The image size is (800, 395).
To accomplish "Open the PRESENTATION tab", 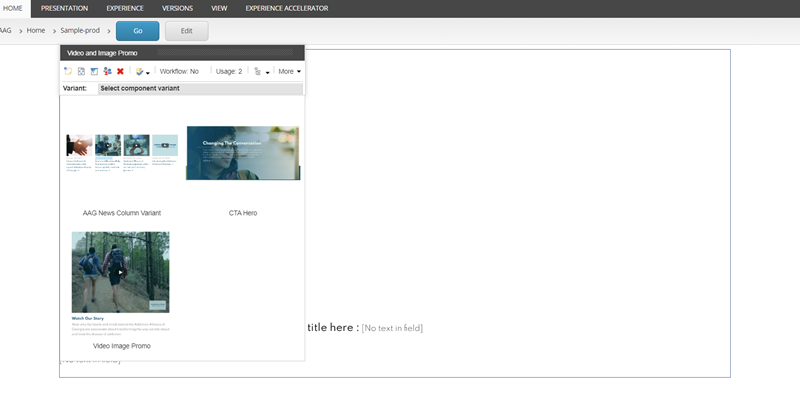I will [x=64, y=8].
